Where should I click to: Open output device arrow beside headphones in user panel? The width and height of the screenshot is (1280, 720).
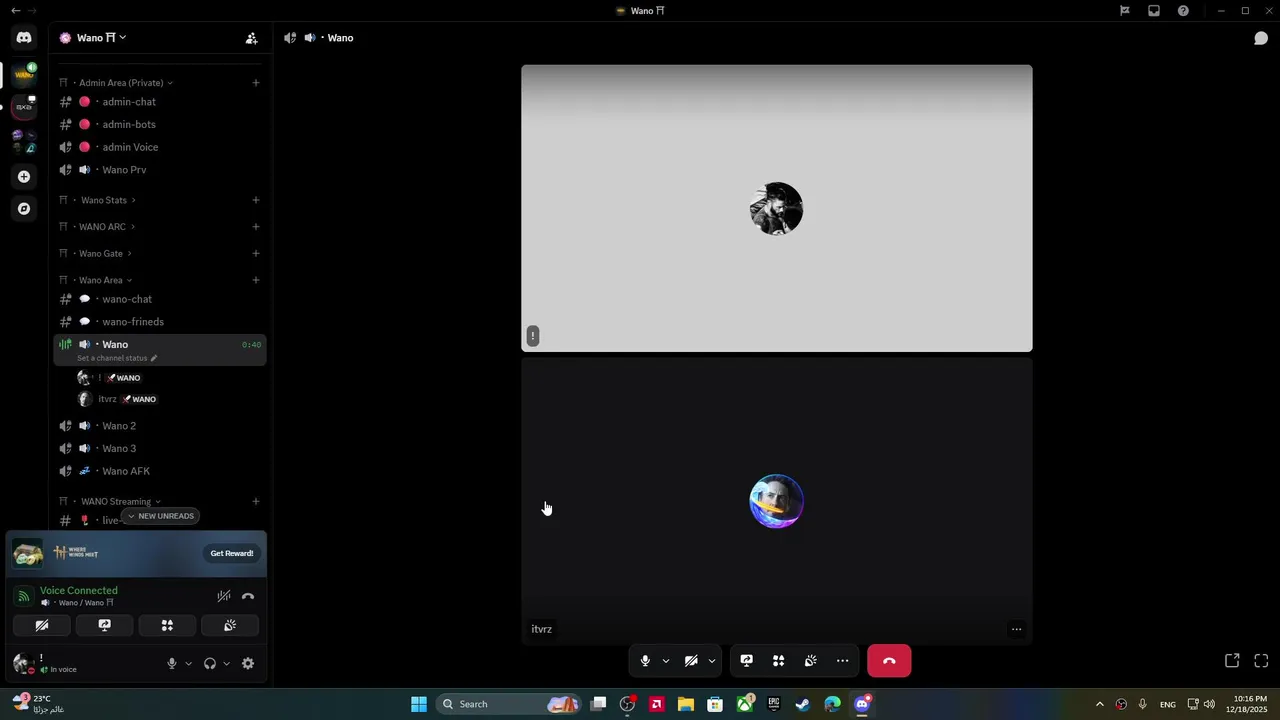pos(226,663)
